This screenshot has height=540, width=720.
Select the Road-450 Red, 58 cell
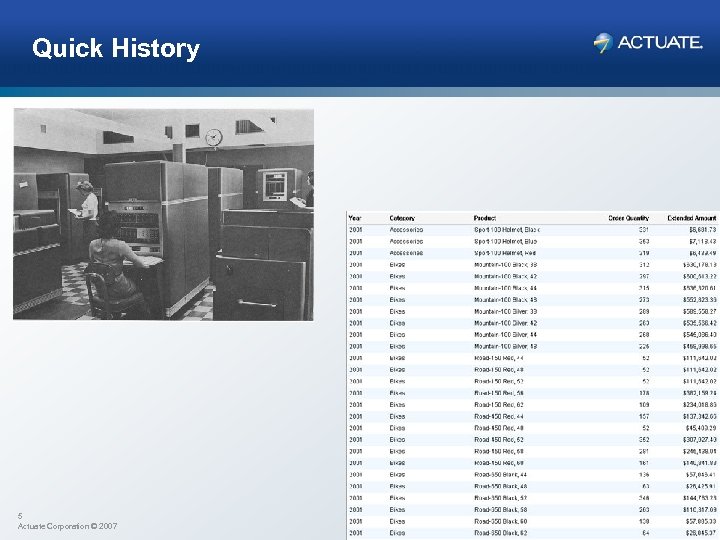[499, 451]
